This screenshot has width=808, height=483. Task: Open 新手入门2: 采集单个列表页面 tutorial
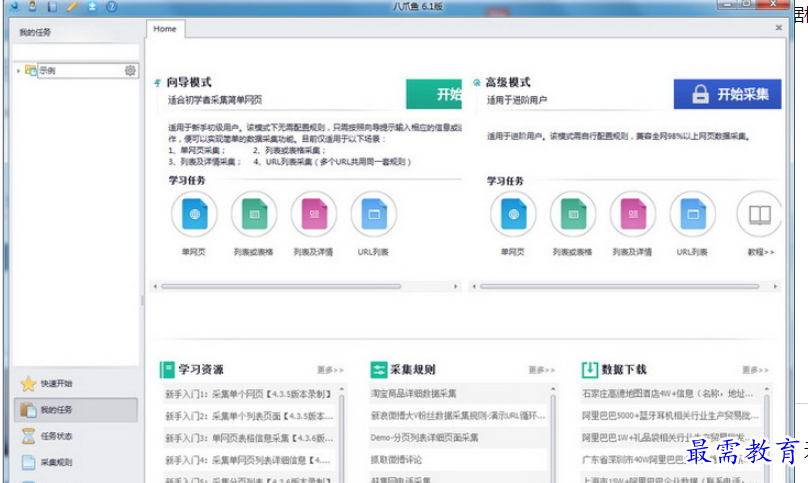(x=249, y=416)
